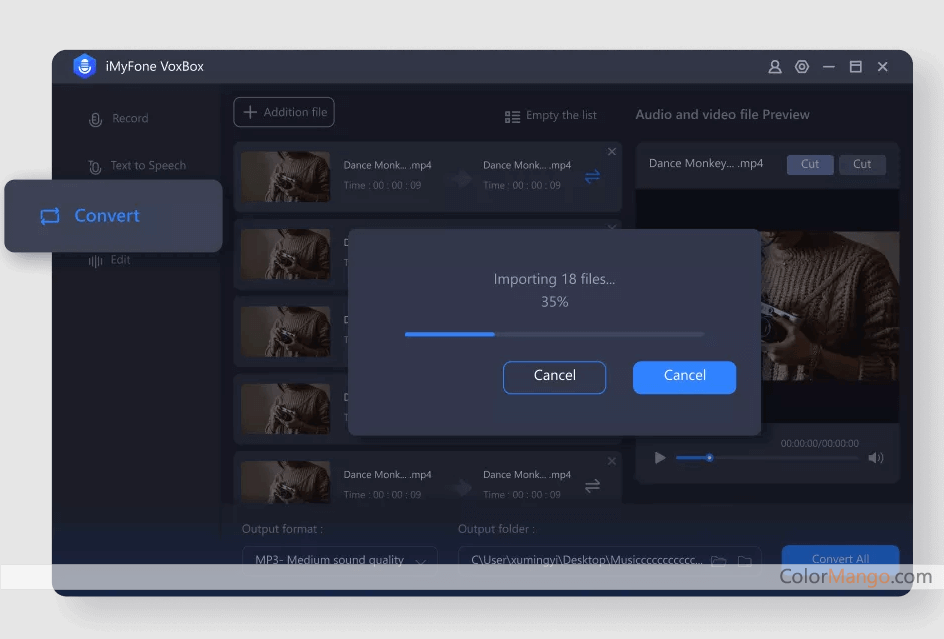Open the MP3 output format dropdown
Screen dimensions: 944x639
pyautogui.click(x=339, y=560)
